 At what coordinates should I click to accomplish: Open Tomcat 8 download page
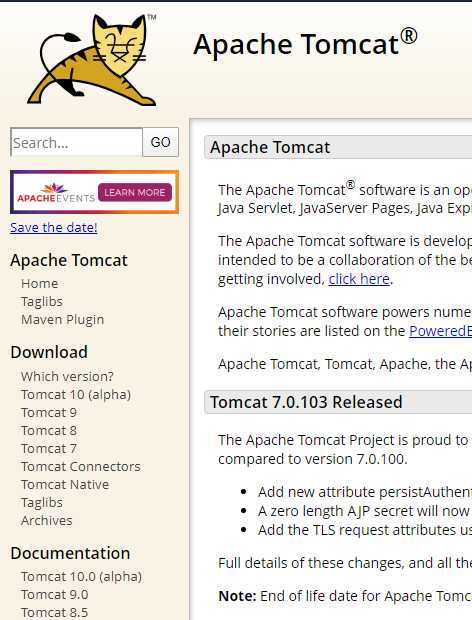point(49,430)
